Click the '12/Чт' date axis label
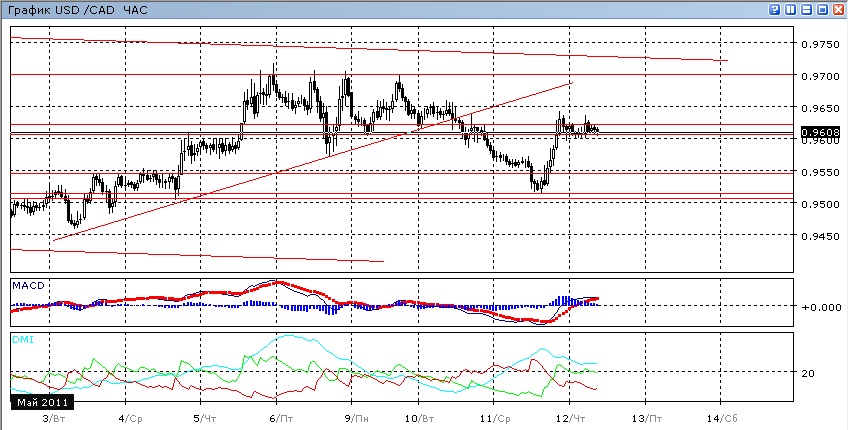 (572, 418)
